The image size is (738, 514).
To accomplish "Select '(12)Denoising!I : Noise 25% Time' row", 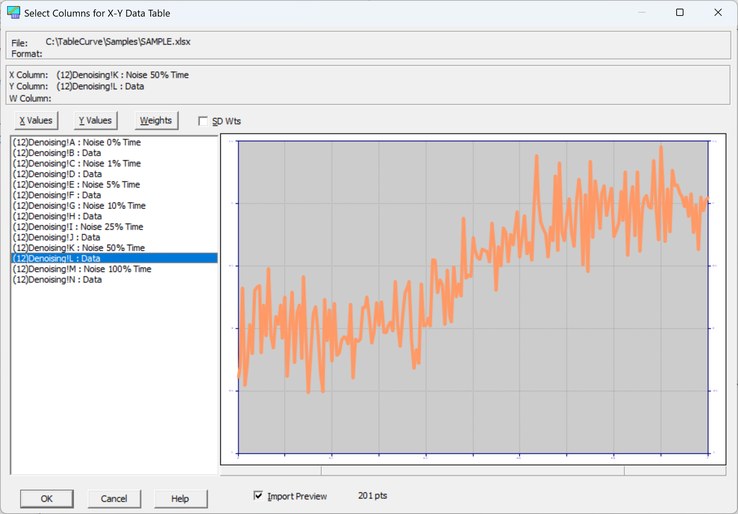I will click(114, 227).
